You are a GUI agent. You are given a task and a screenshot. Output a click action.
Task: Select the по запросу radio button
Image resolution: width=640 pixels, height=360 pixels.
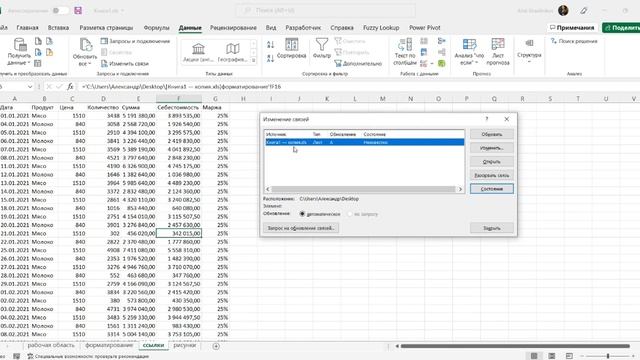pyautogui.click(x=350, y=214)
